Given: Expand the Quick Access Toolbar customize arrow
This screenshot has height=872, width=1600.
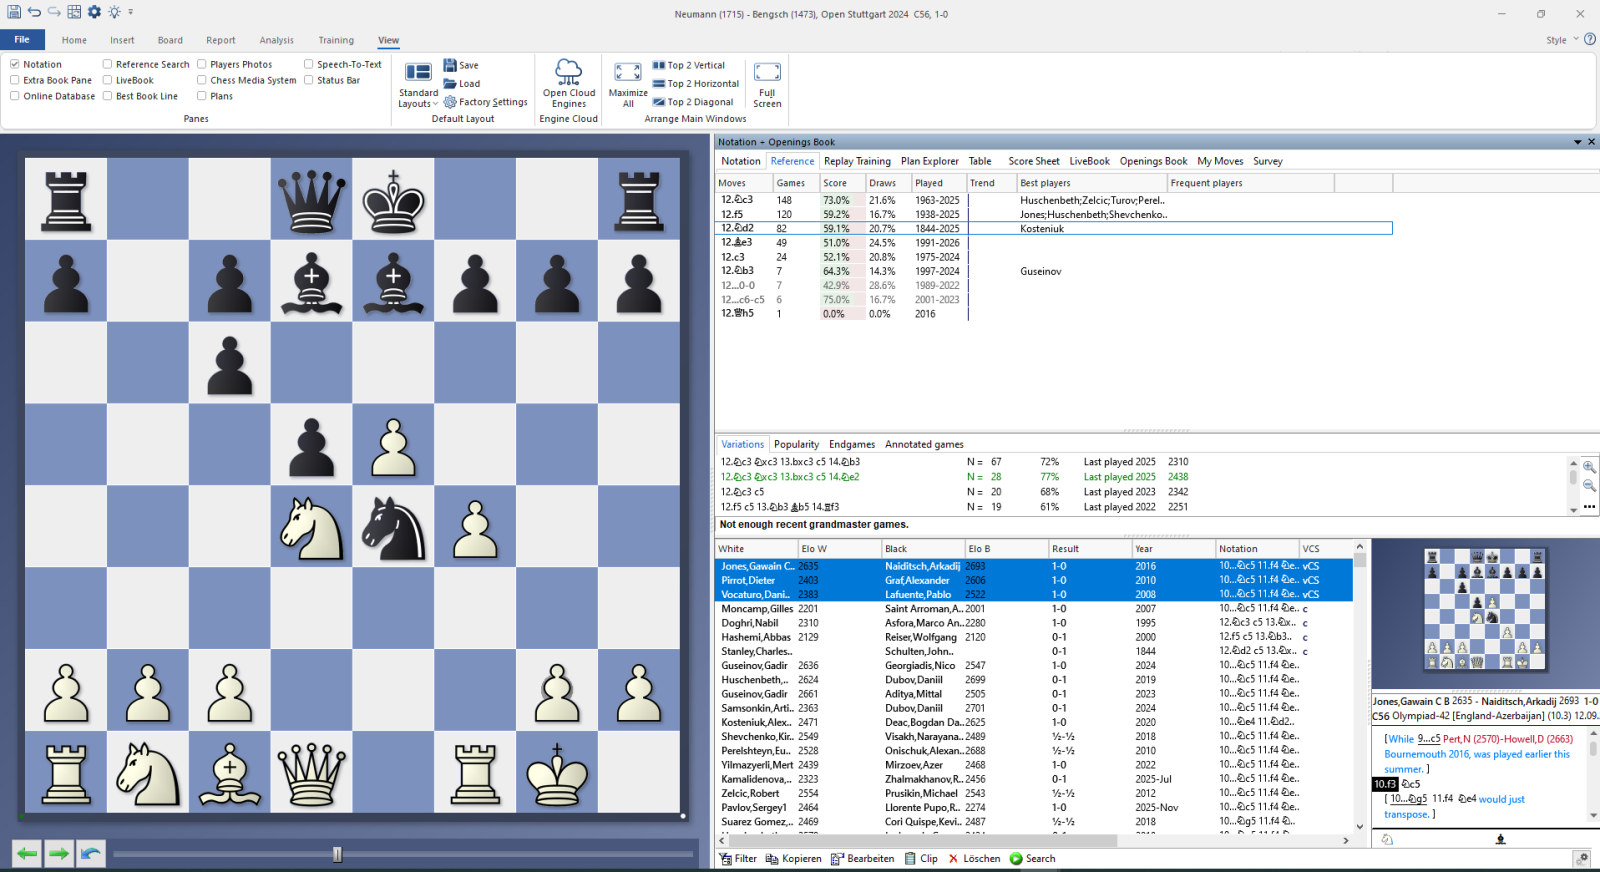Looking at the screenshot, I should 131,12.
